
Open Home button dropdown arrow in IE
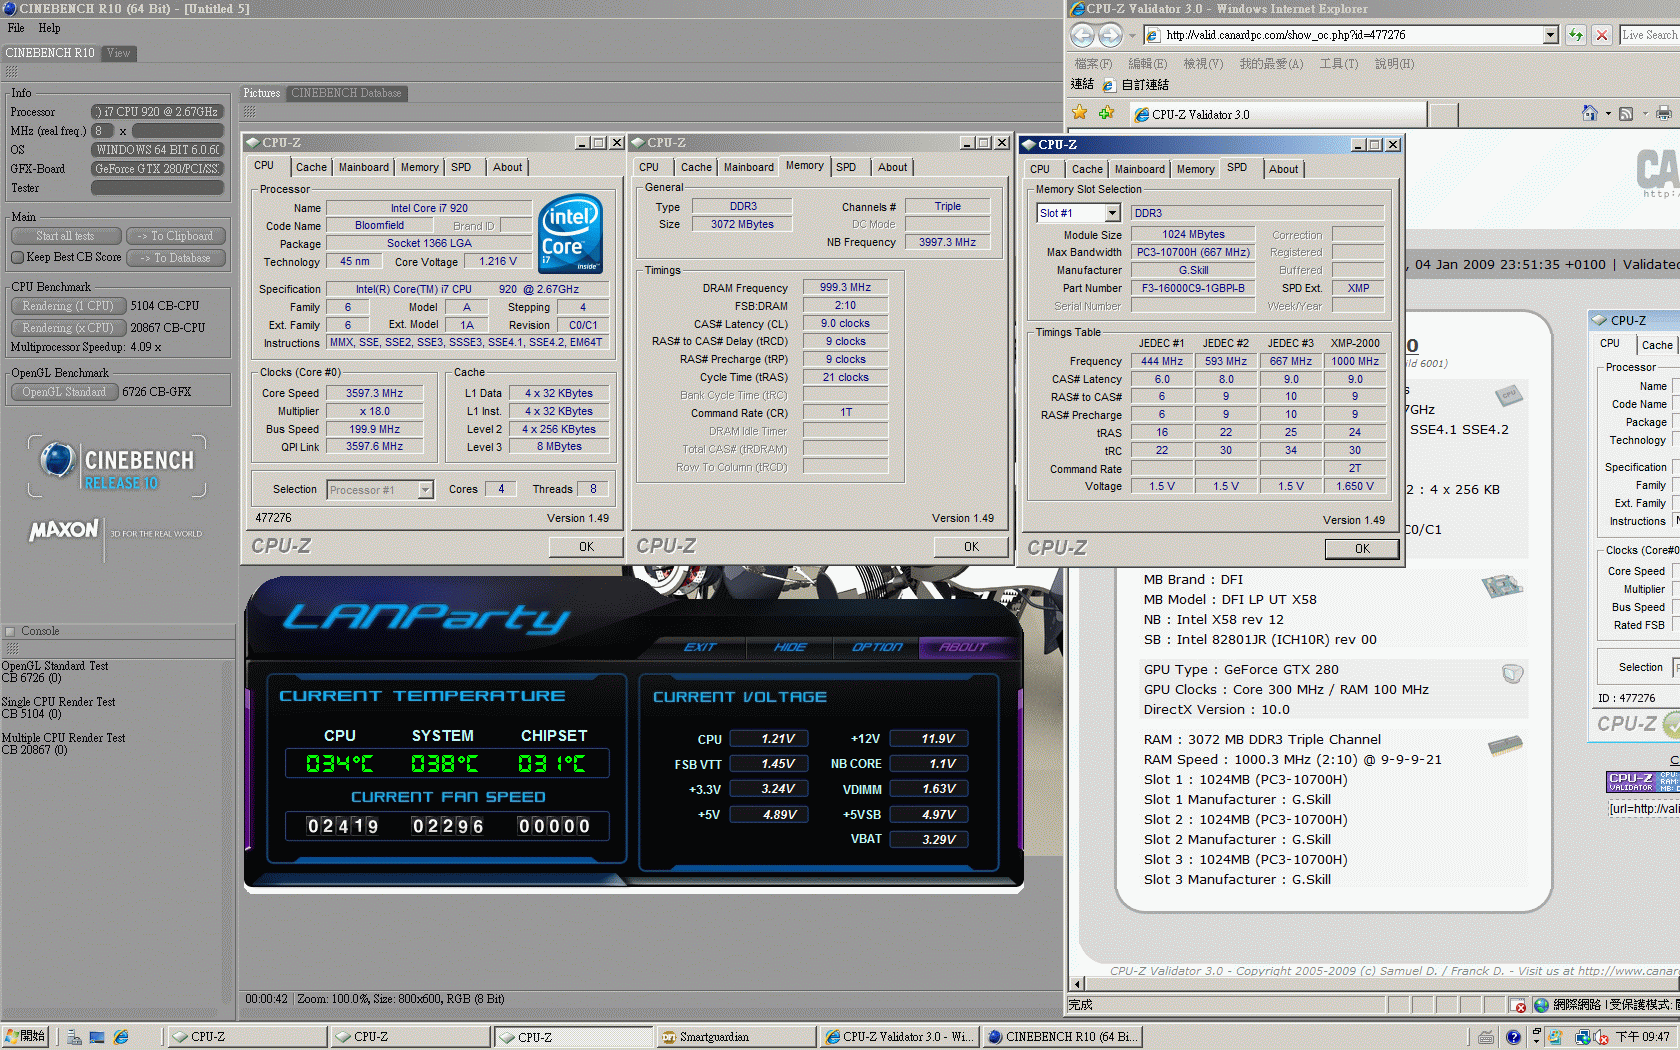point(1607,114)
